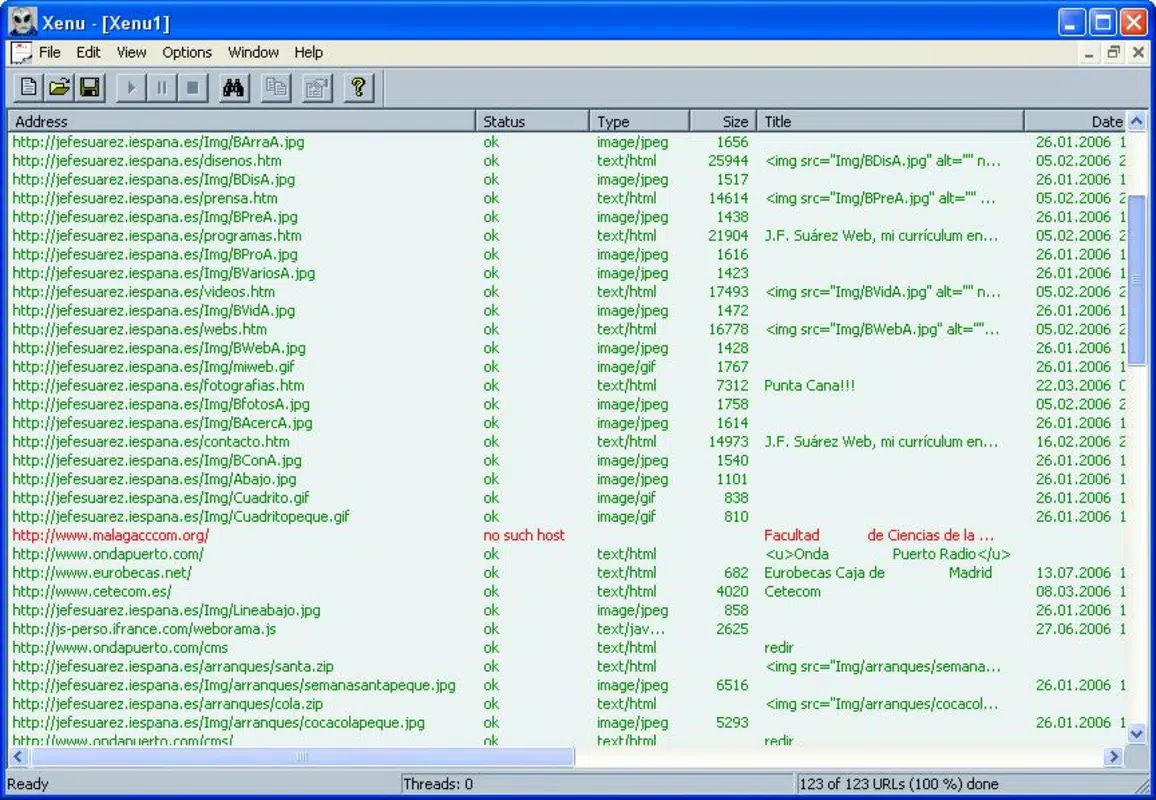Open the Options menu
This screenshot has width=1156, height=800.
pyautogui.click(x=187, y=52)
